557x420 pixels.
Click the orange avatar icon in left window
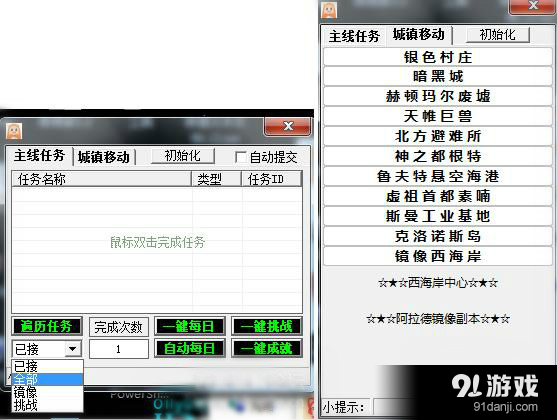(14, 131)
